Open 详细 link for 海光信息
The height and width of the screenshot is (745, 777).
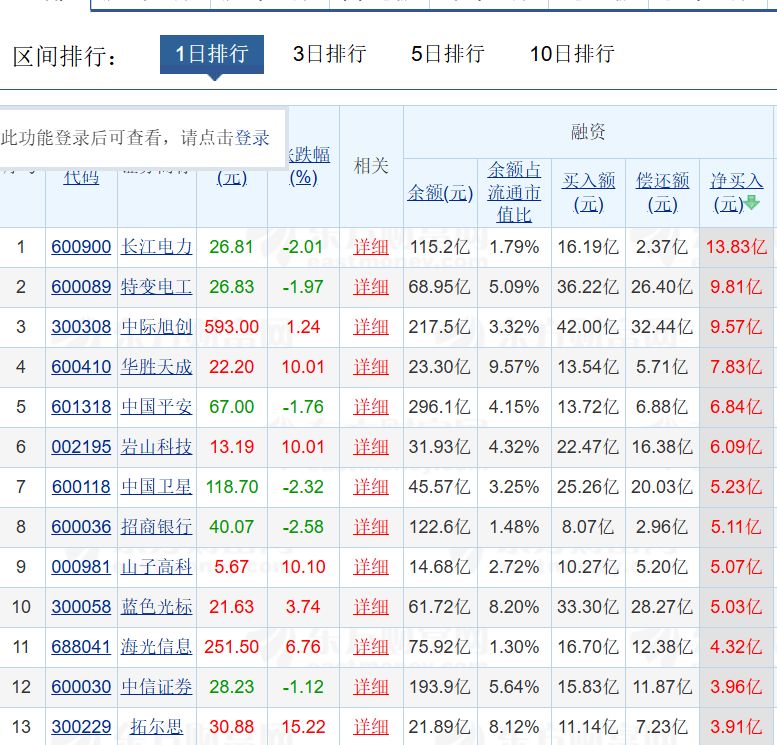coord(371,647)
